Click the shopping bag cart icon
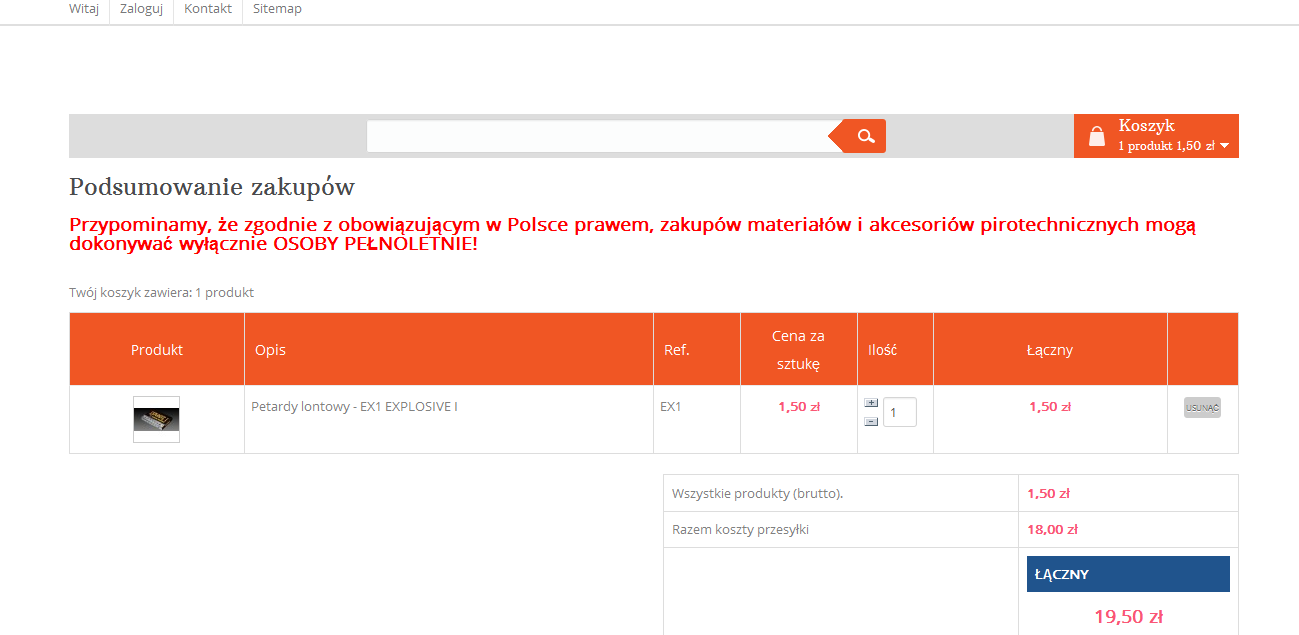The width and height of the screenshot is (1299, 635). (x=1097, y=136)
